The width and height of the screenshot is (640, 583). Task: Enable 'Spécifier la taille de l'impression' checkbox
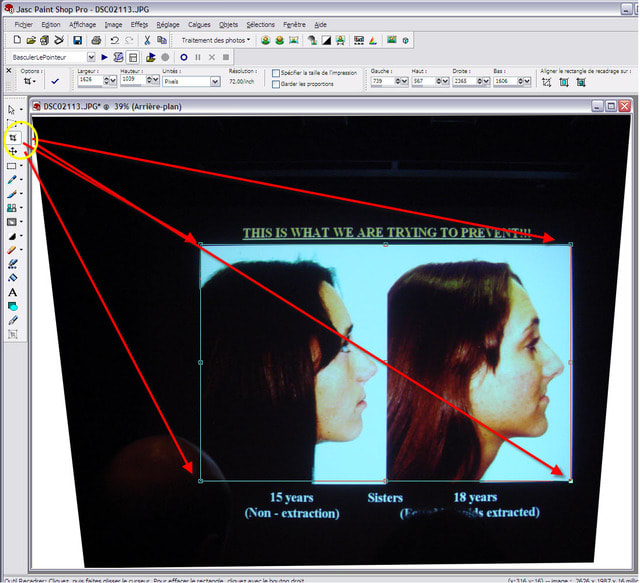coord(276,73)
